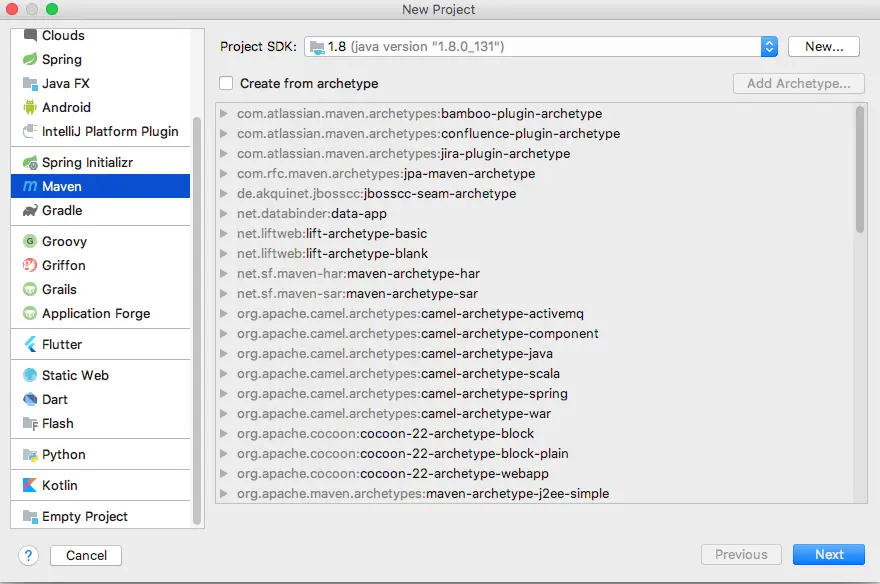Select Empty Project type label
The image size is (880, 584).
[85, 517]
